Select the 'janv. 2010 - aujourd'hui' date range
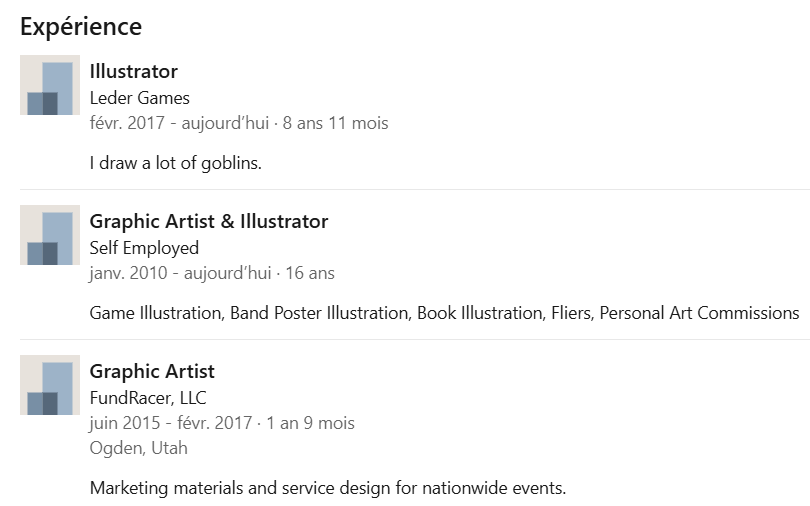Screen dimensions: 810x506 coord(180,273)
